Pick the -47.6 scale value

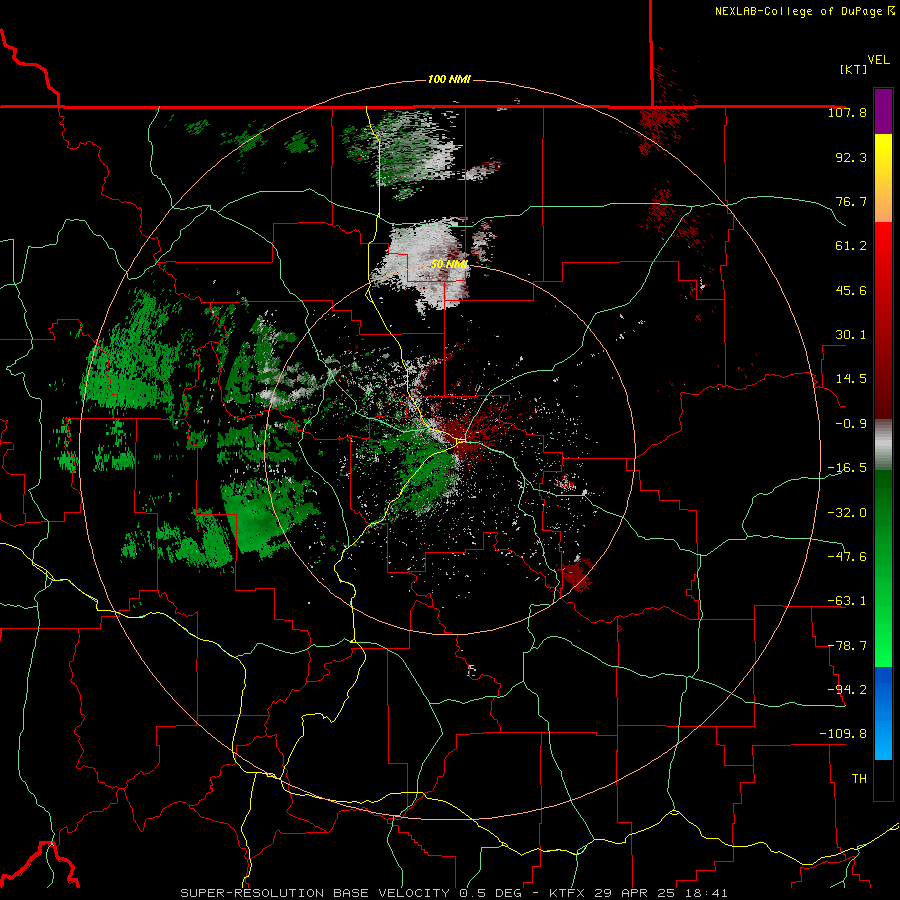coord(847,557)
